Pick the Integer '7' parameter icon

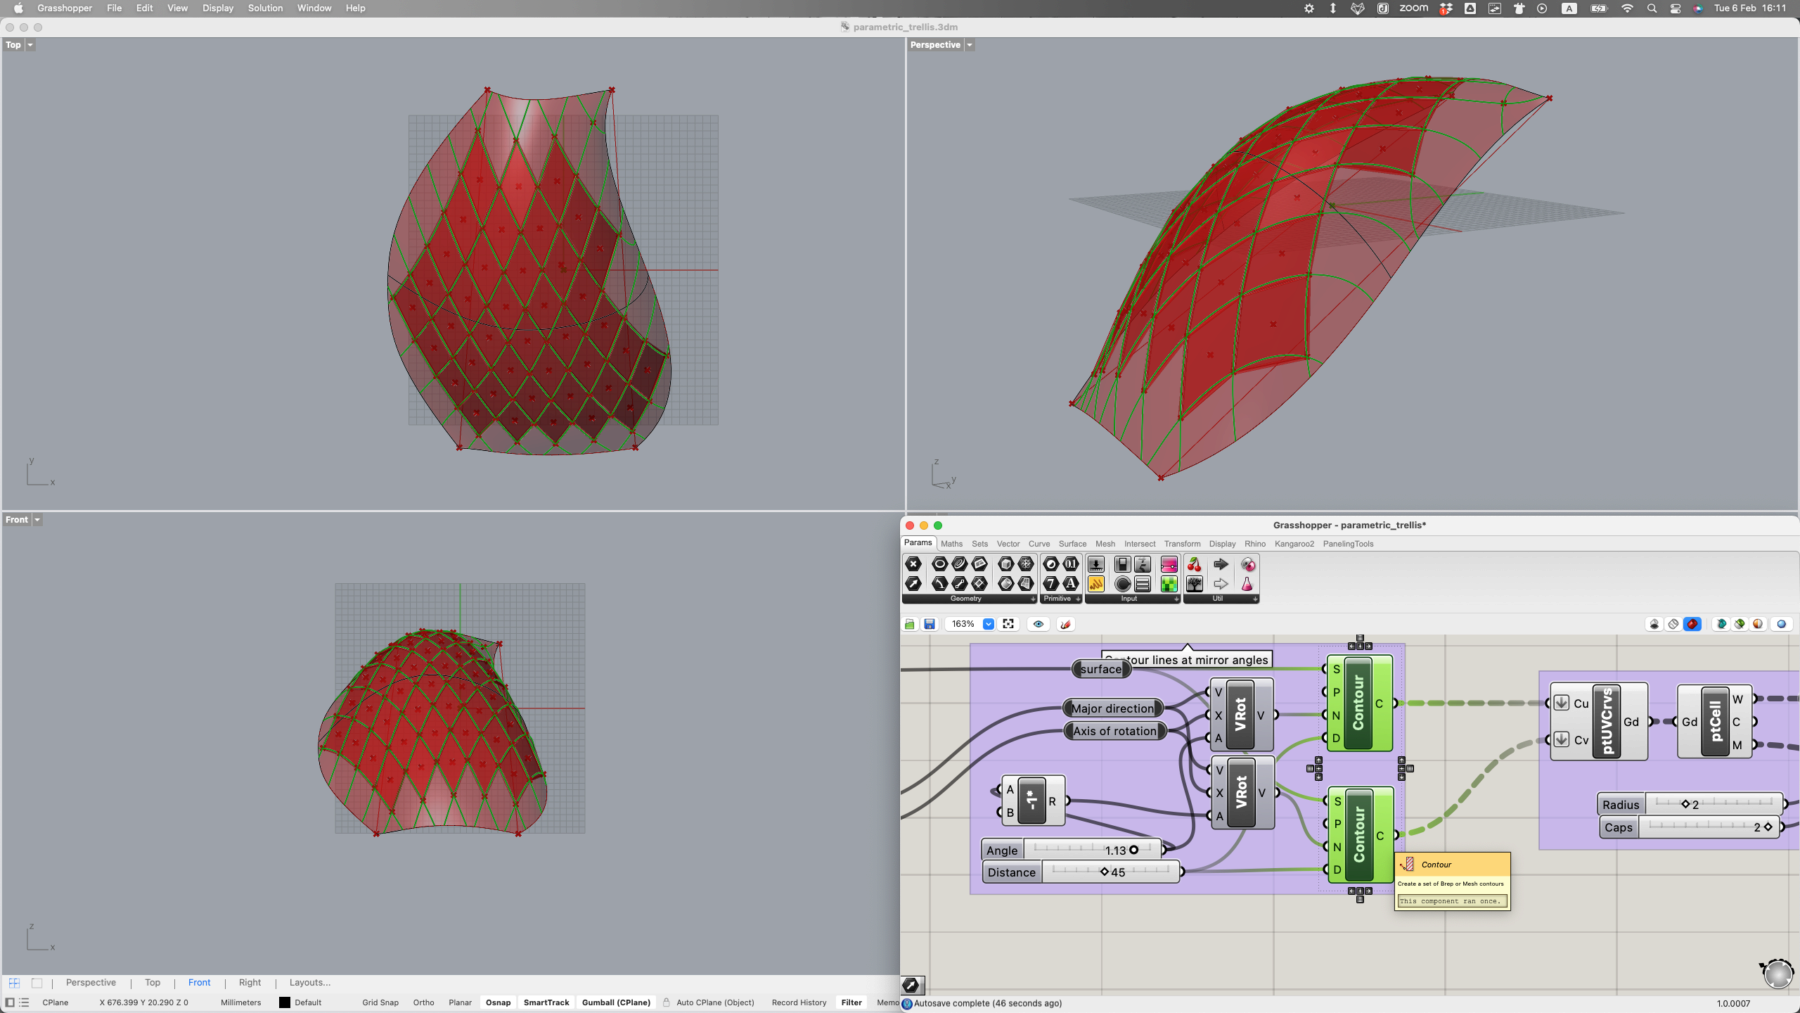(x=1051, y=583)
